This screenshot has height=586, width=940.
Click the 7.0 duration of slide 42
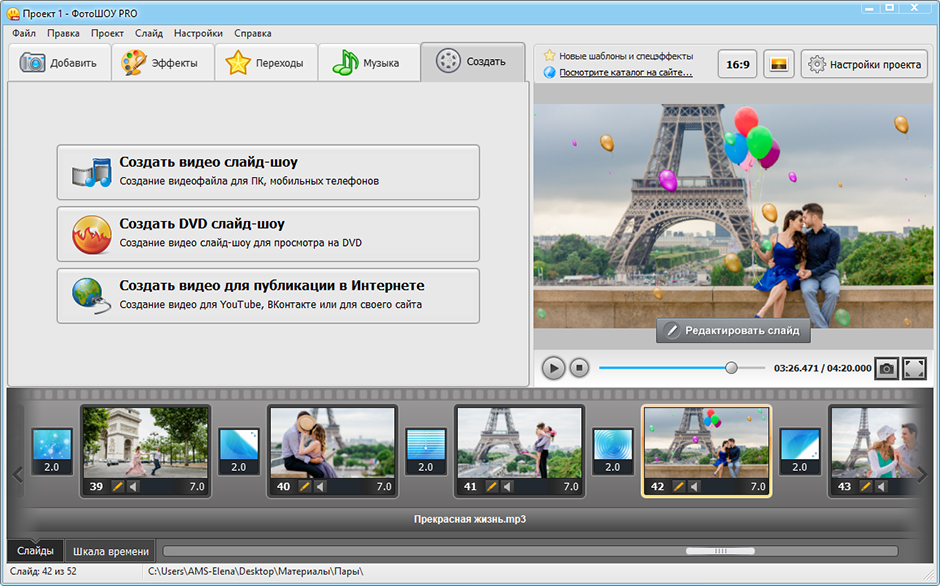coord(758,486)
